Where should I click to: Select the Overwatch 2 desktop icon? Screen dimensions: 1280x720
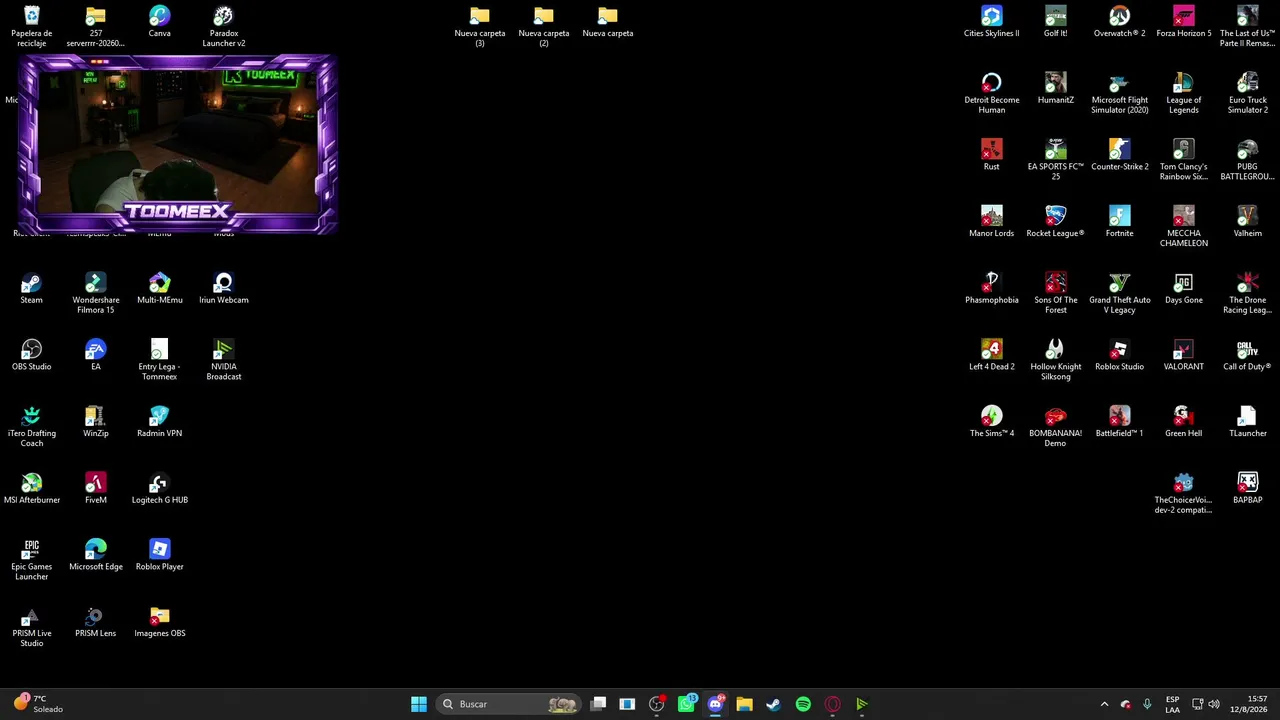coord(1120,22)
